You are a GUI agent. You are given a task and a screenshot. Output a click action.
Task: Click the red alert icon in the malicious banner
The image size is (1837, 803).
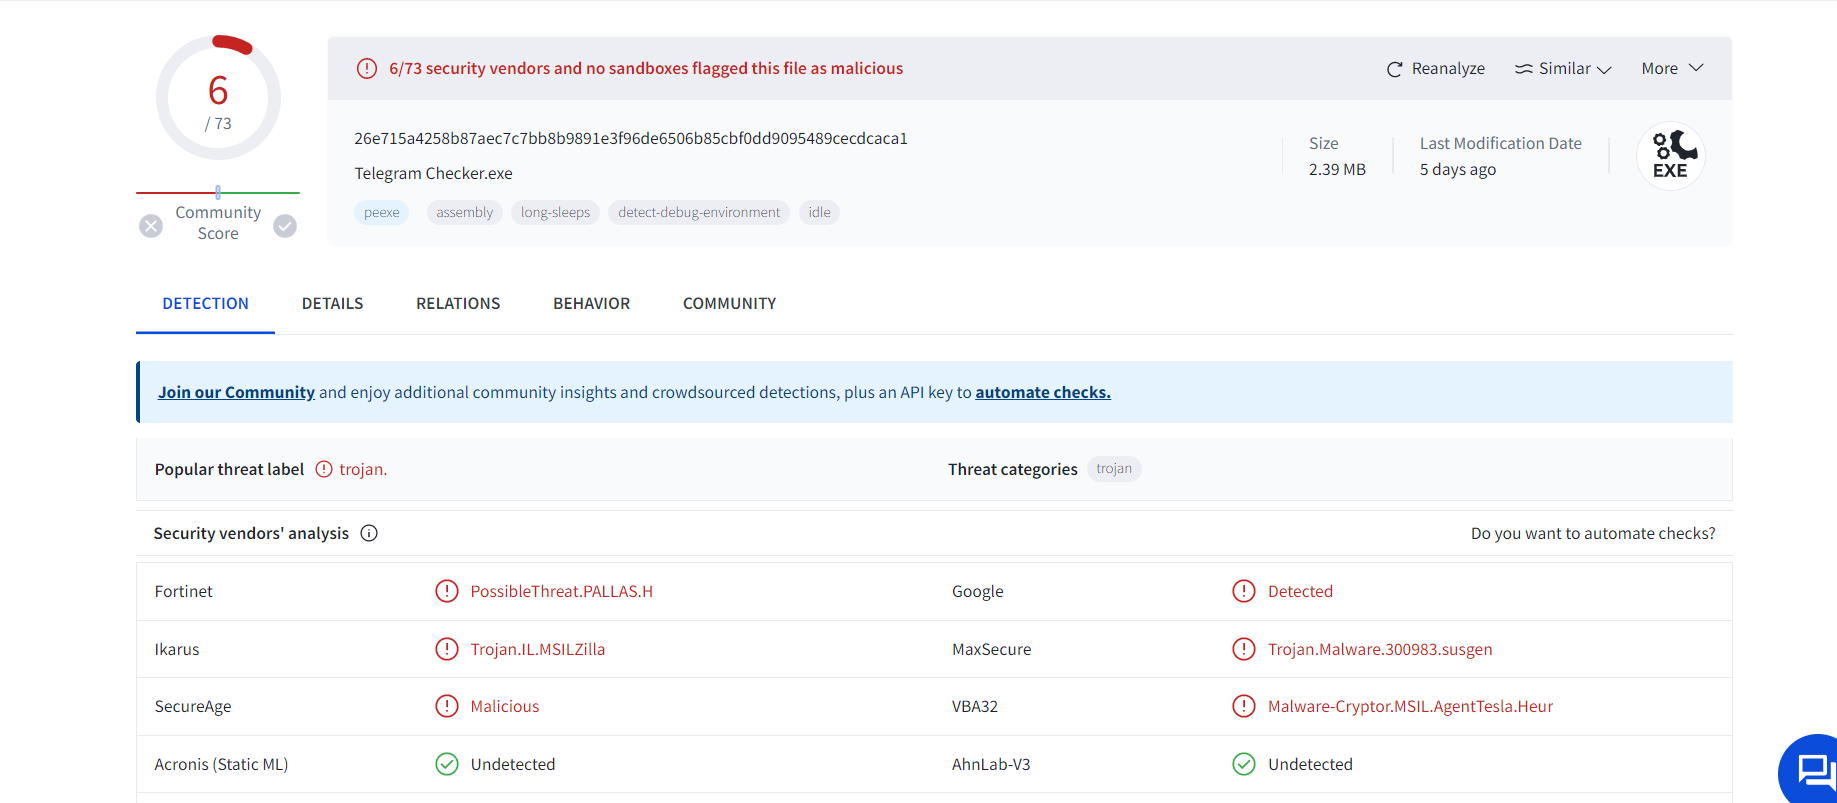pos(367,68)
